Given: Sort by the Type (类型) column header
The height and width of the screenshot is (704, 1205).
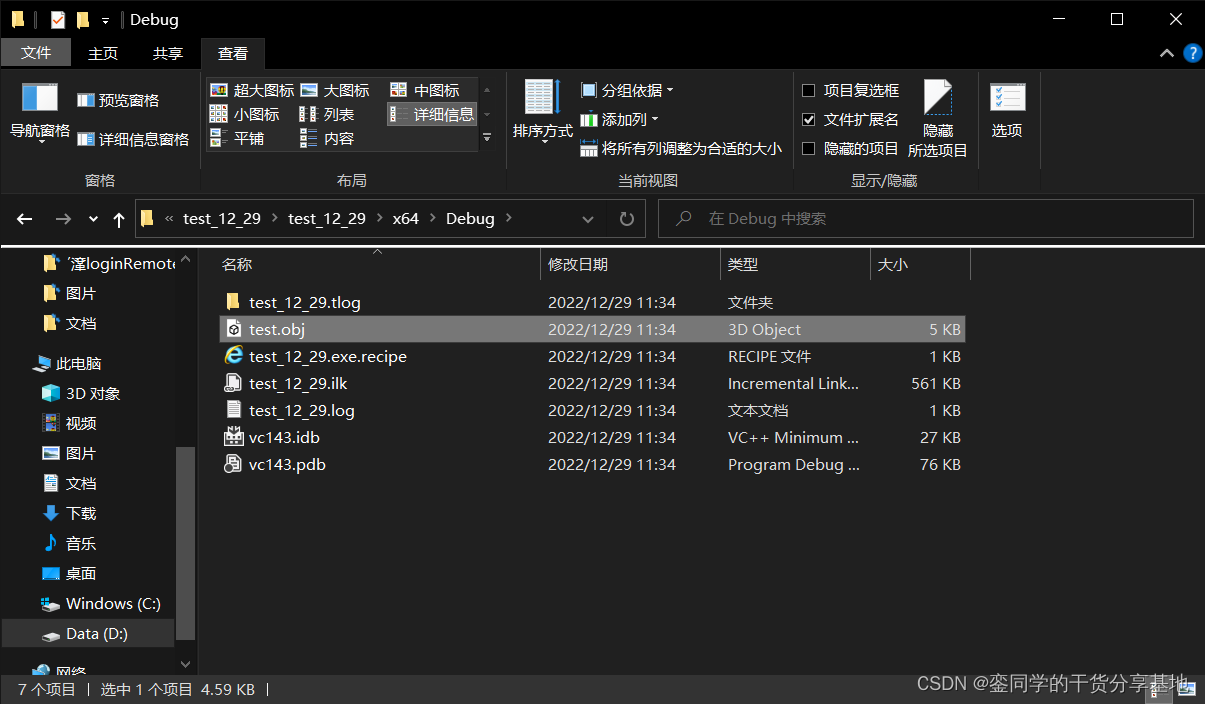Looking at the screenshot, I should 795,265.
